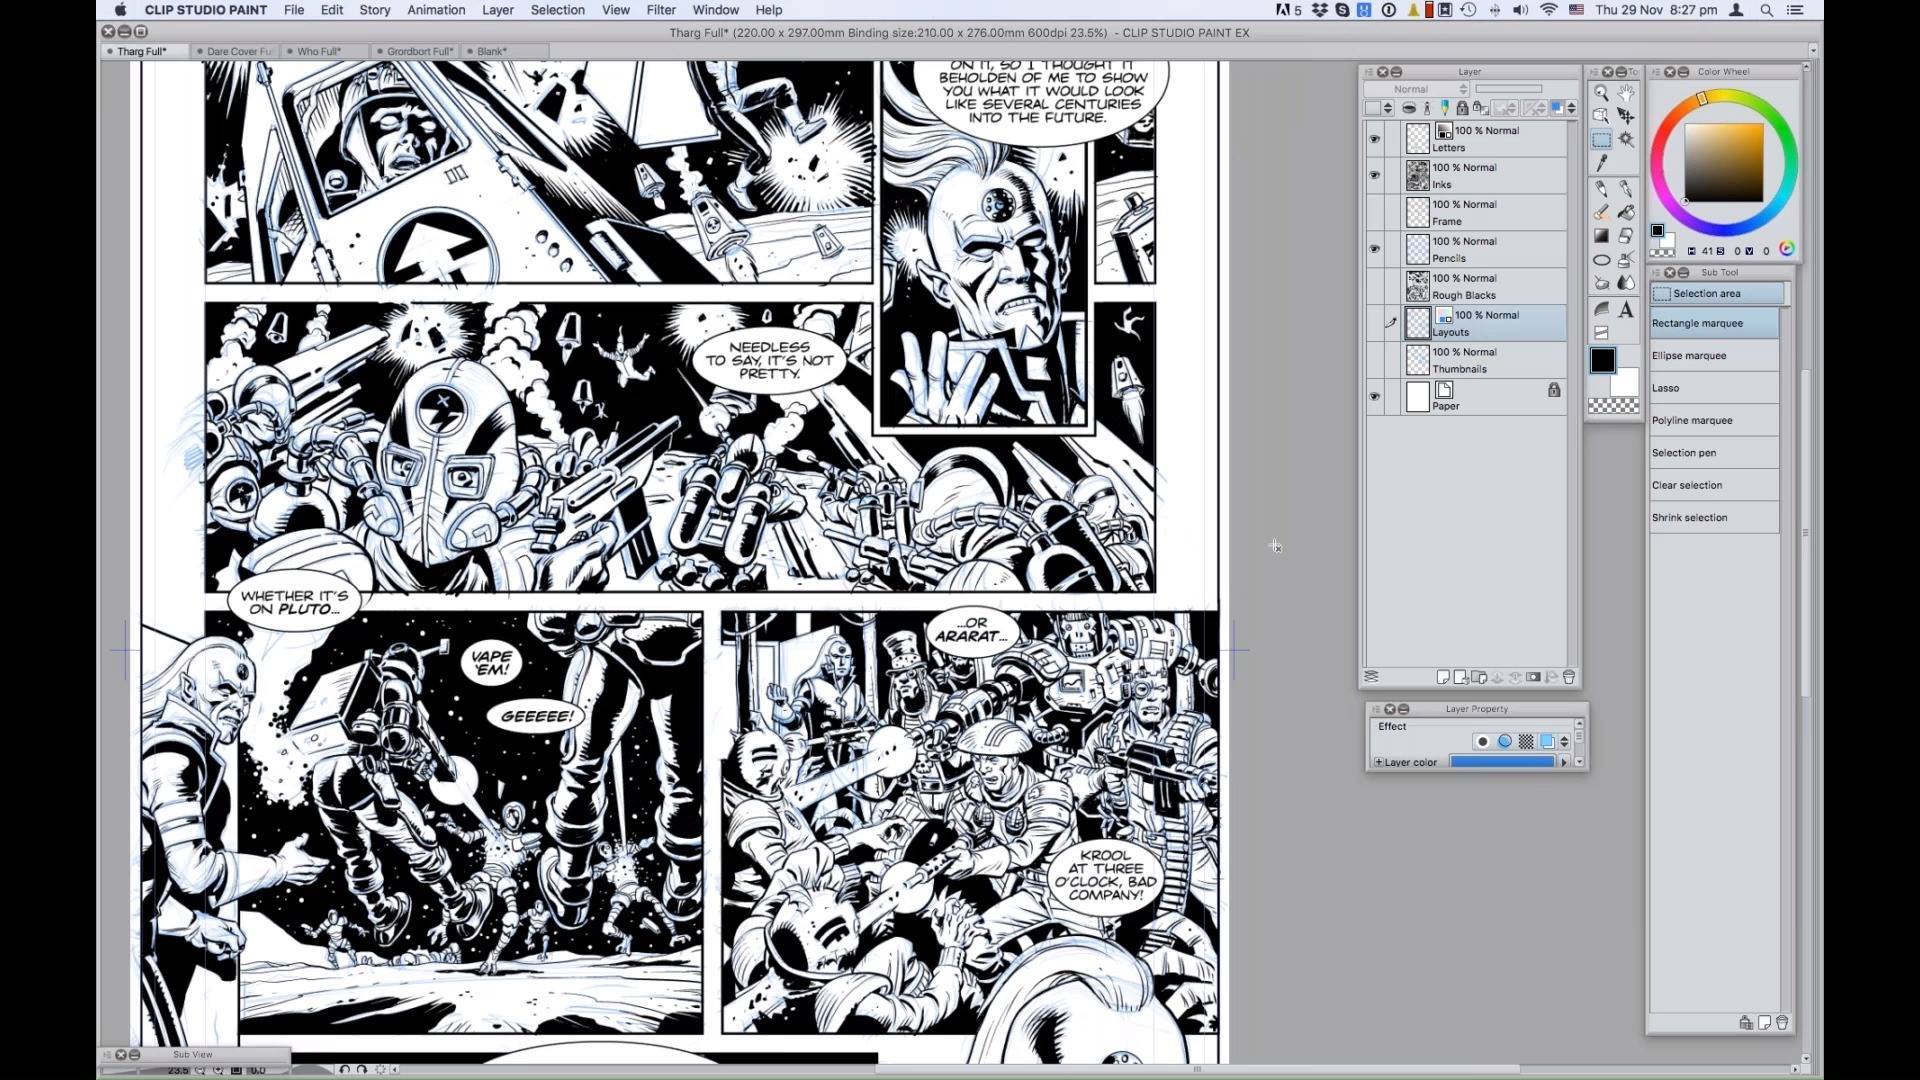The width and height of the screenshot is (1920, 1080).
Task: Select the Move layer tool
Action: (1626, 116)
